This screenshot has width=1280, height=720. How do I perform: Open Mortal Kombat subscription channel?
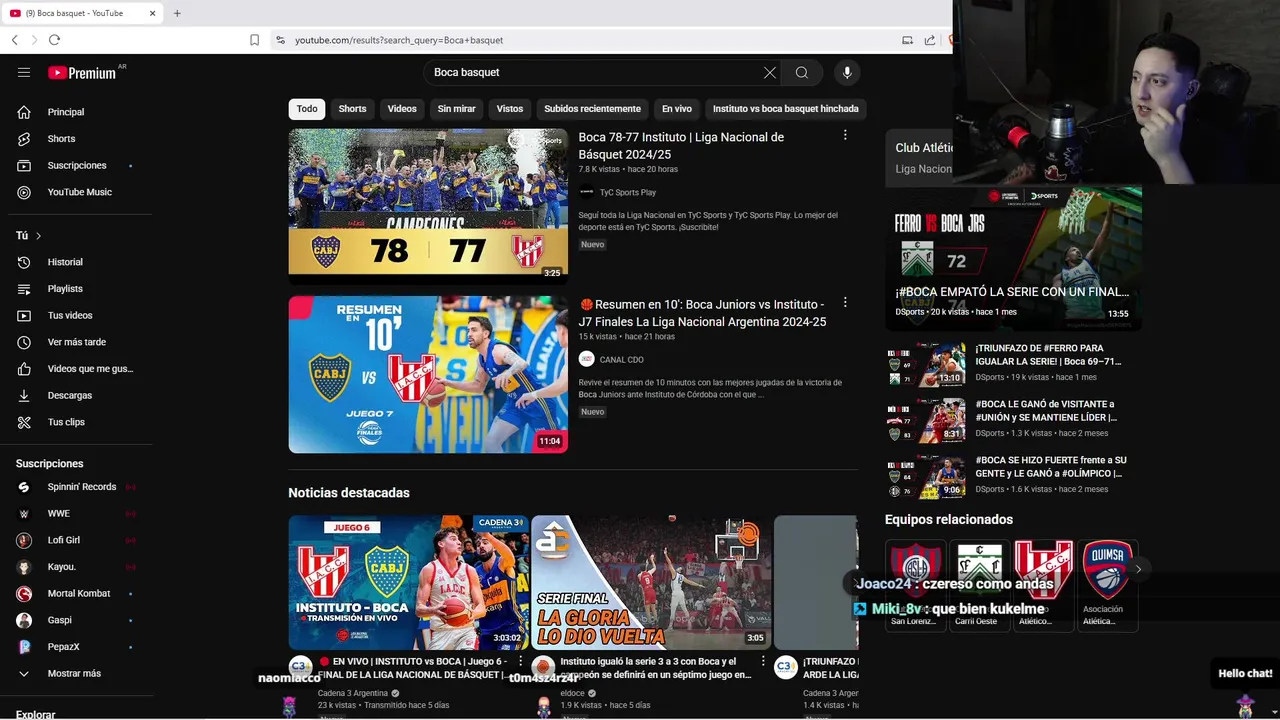[80, 593]
